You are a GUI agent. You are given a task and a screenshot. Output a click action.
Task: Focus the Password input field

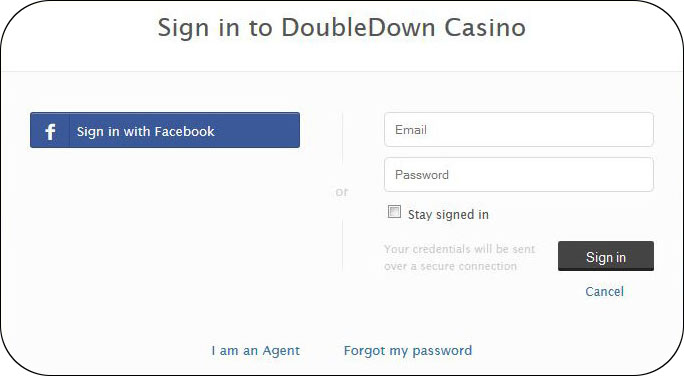(x=519, y=174)
